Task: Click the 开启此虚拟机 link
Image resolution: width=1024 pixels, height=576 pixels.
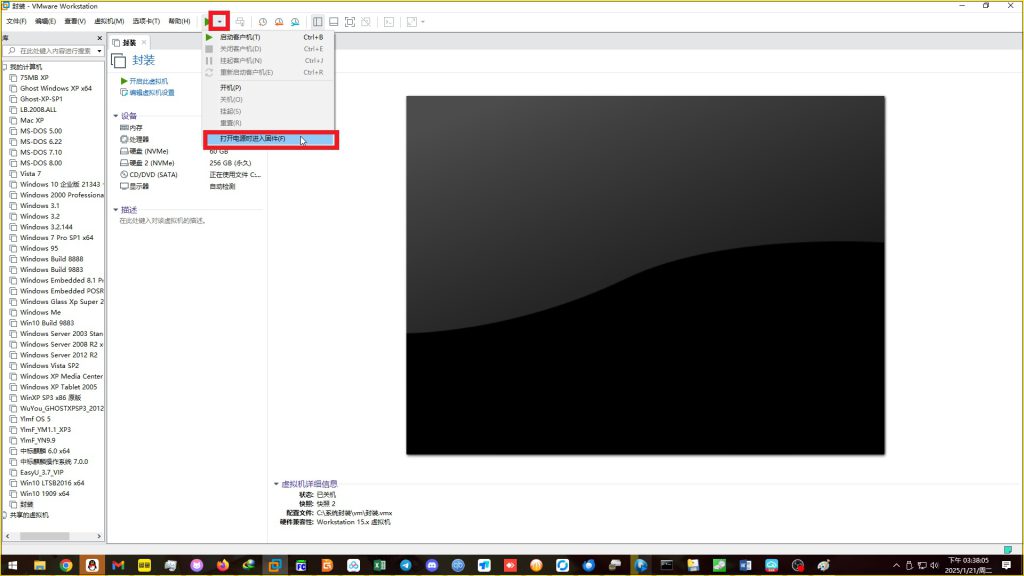Action: coord(148,81)
